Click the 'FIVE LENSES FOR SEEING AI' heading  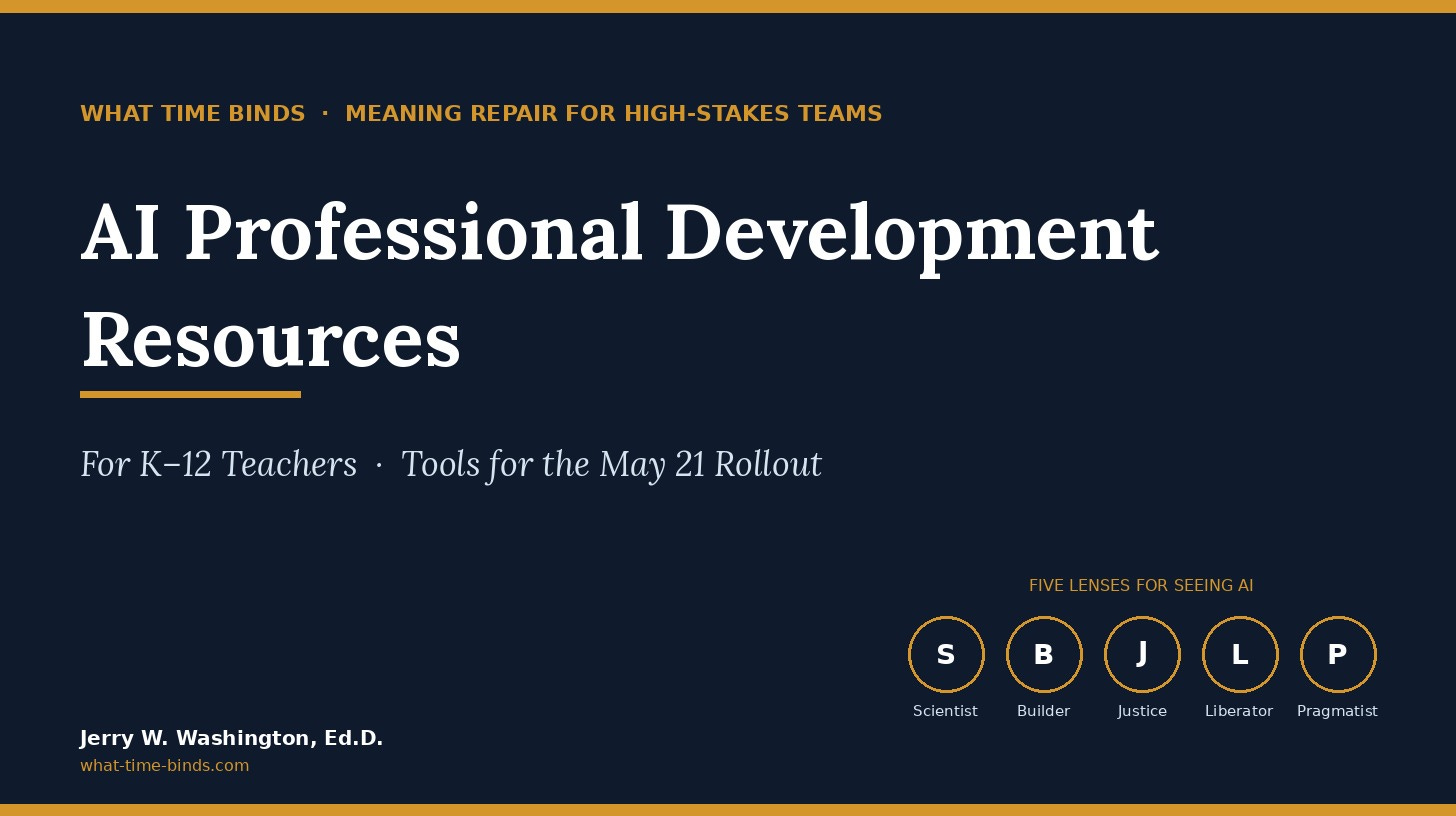[1141, 586]
